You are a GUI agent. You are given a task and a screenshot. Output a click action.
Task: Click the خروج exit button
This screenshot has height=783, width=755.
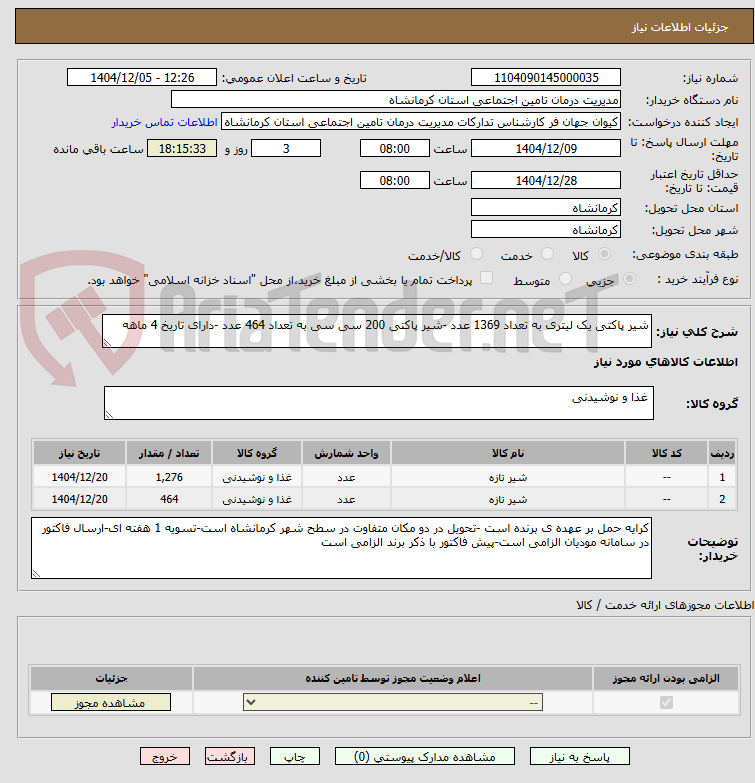[x=165, y=757]
